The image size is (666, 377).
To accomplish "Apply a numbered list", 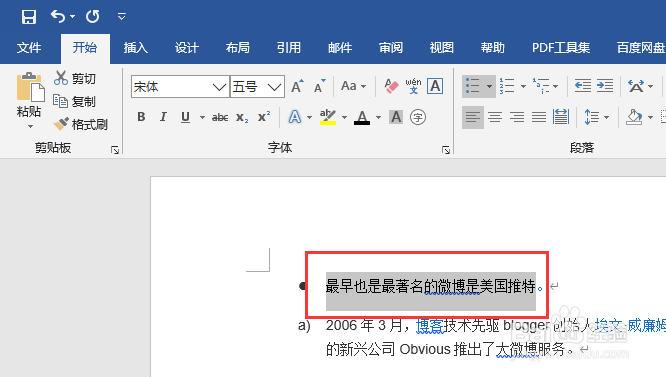I will pyautogui.click(x=507, y=86).
